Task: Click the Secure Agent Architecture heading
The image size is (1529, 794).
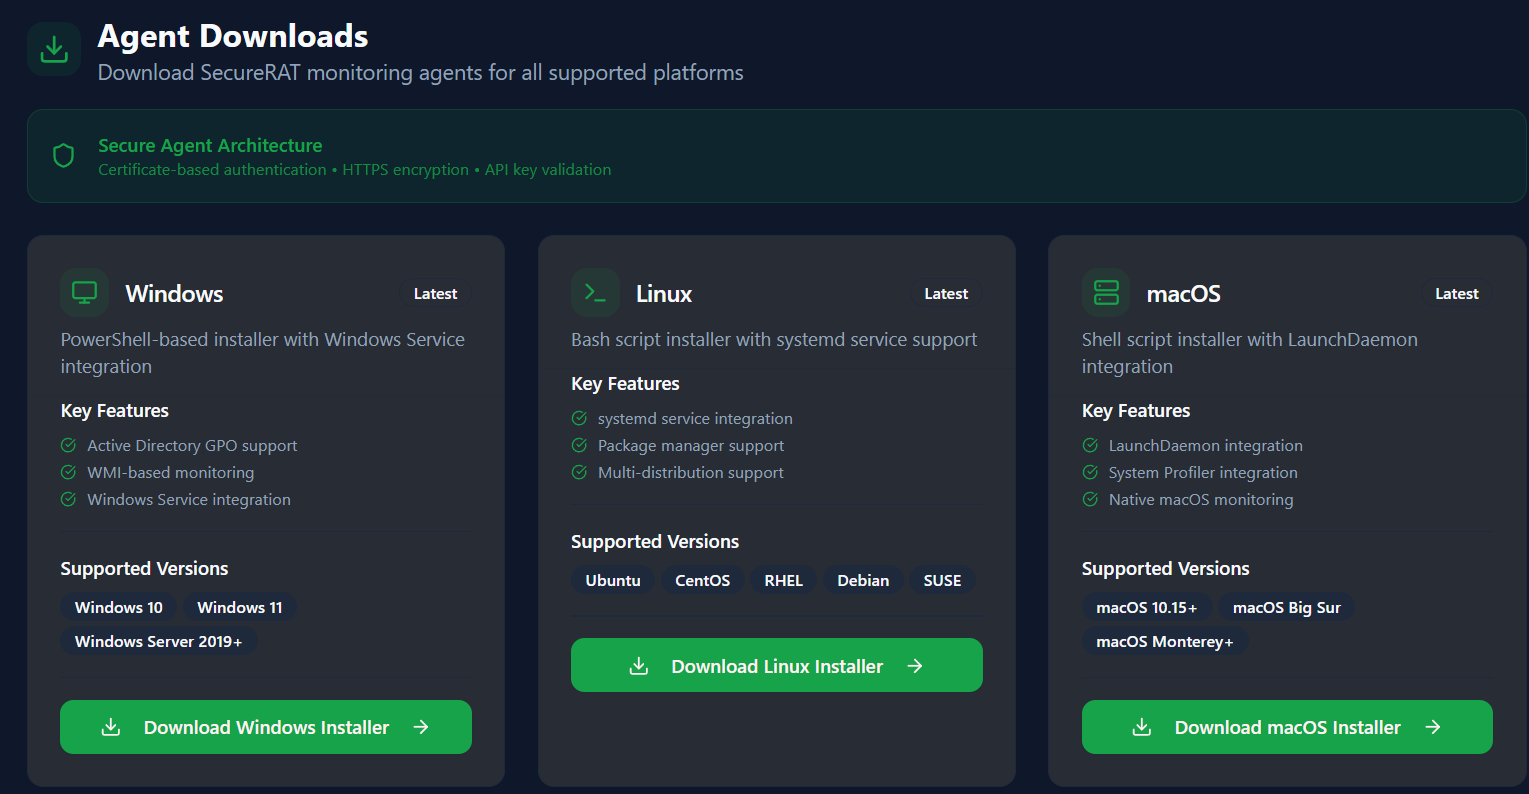Action: click(x=210, y=145)
